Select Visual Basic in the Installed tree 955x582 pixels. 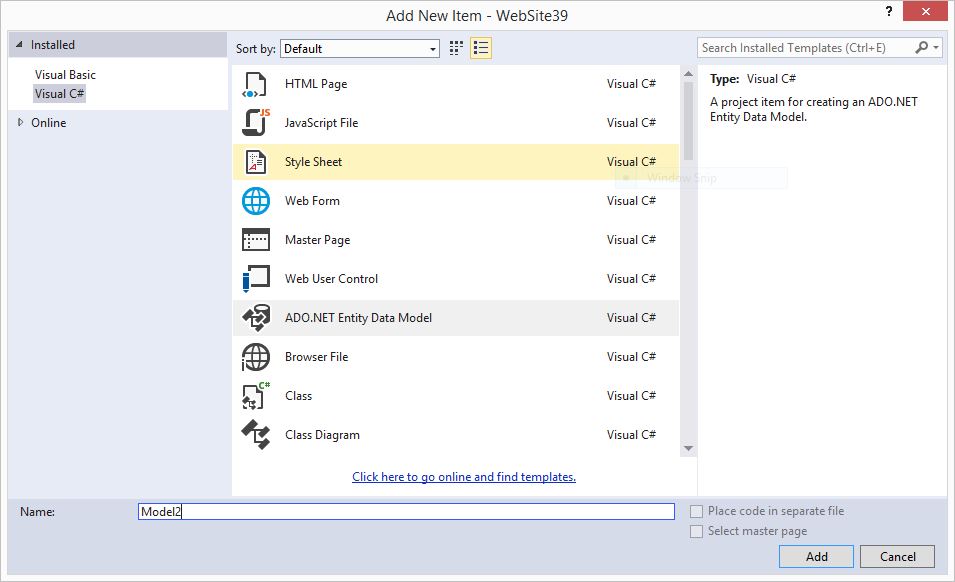coord(67,74)
